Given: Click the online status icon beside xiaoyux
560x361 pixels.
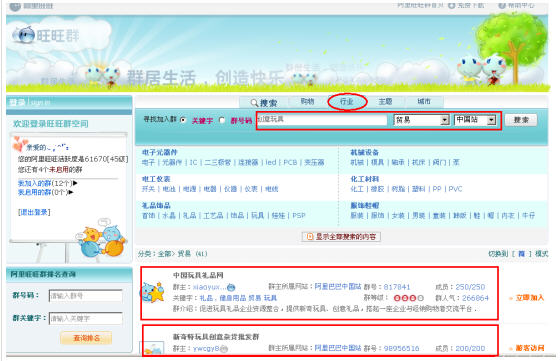Looking at the screenshot, I should coord(231,287).
